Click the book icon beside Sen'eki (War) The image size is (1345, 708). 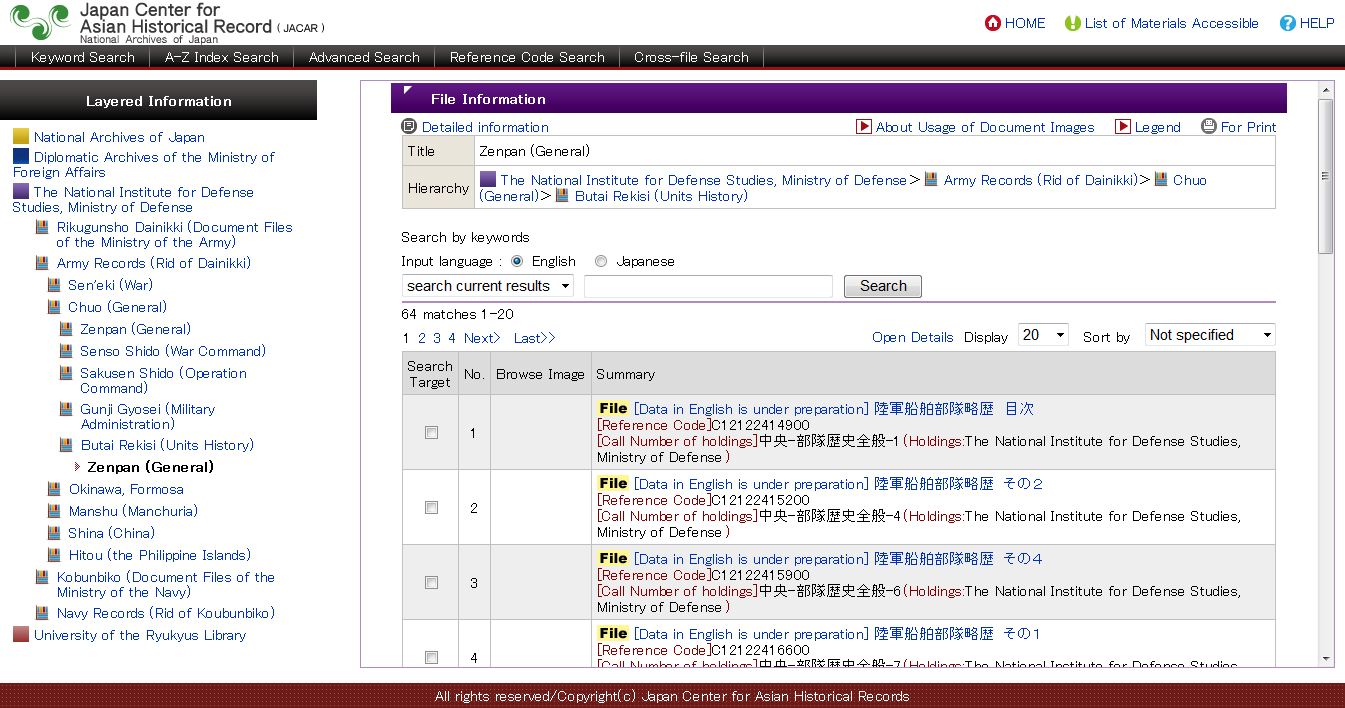point(54,285)
